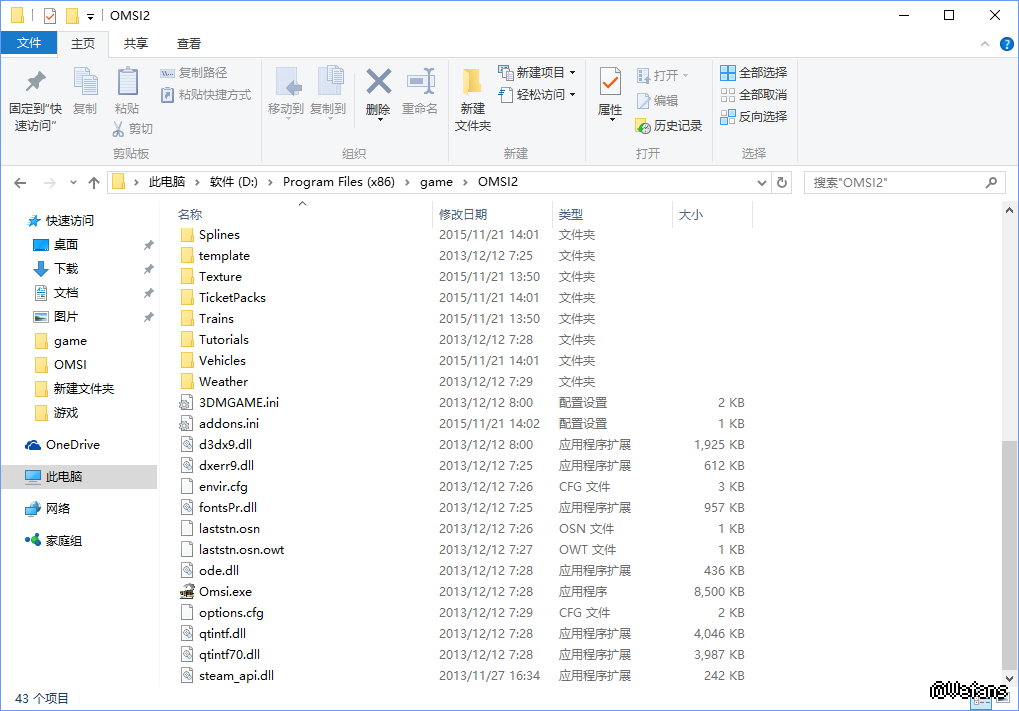Click the game breadcrumb segment
The width and height of the screenshot is (1019, 711).
point(436,182)
